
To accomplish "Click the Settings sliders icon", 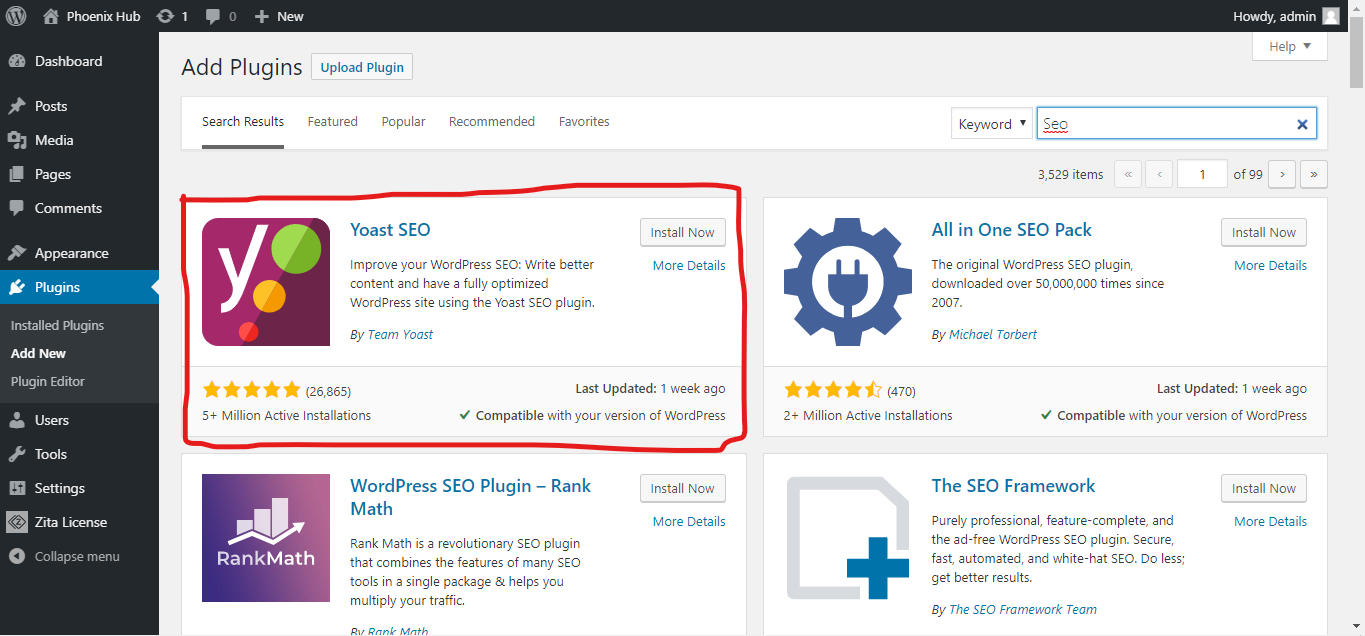I will click(17, 488).
